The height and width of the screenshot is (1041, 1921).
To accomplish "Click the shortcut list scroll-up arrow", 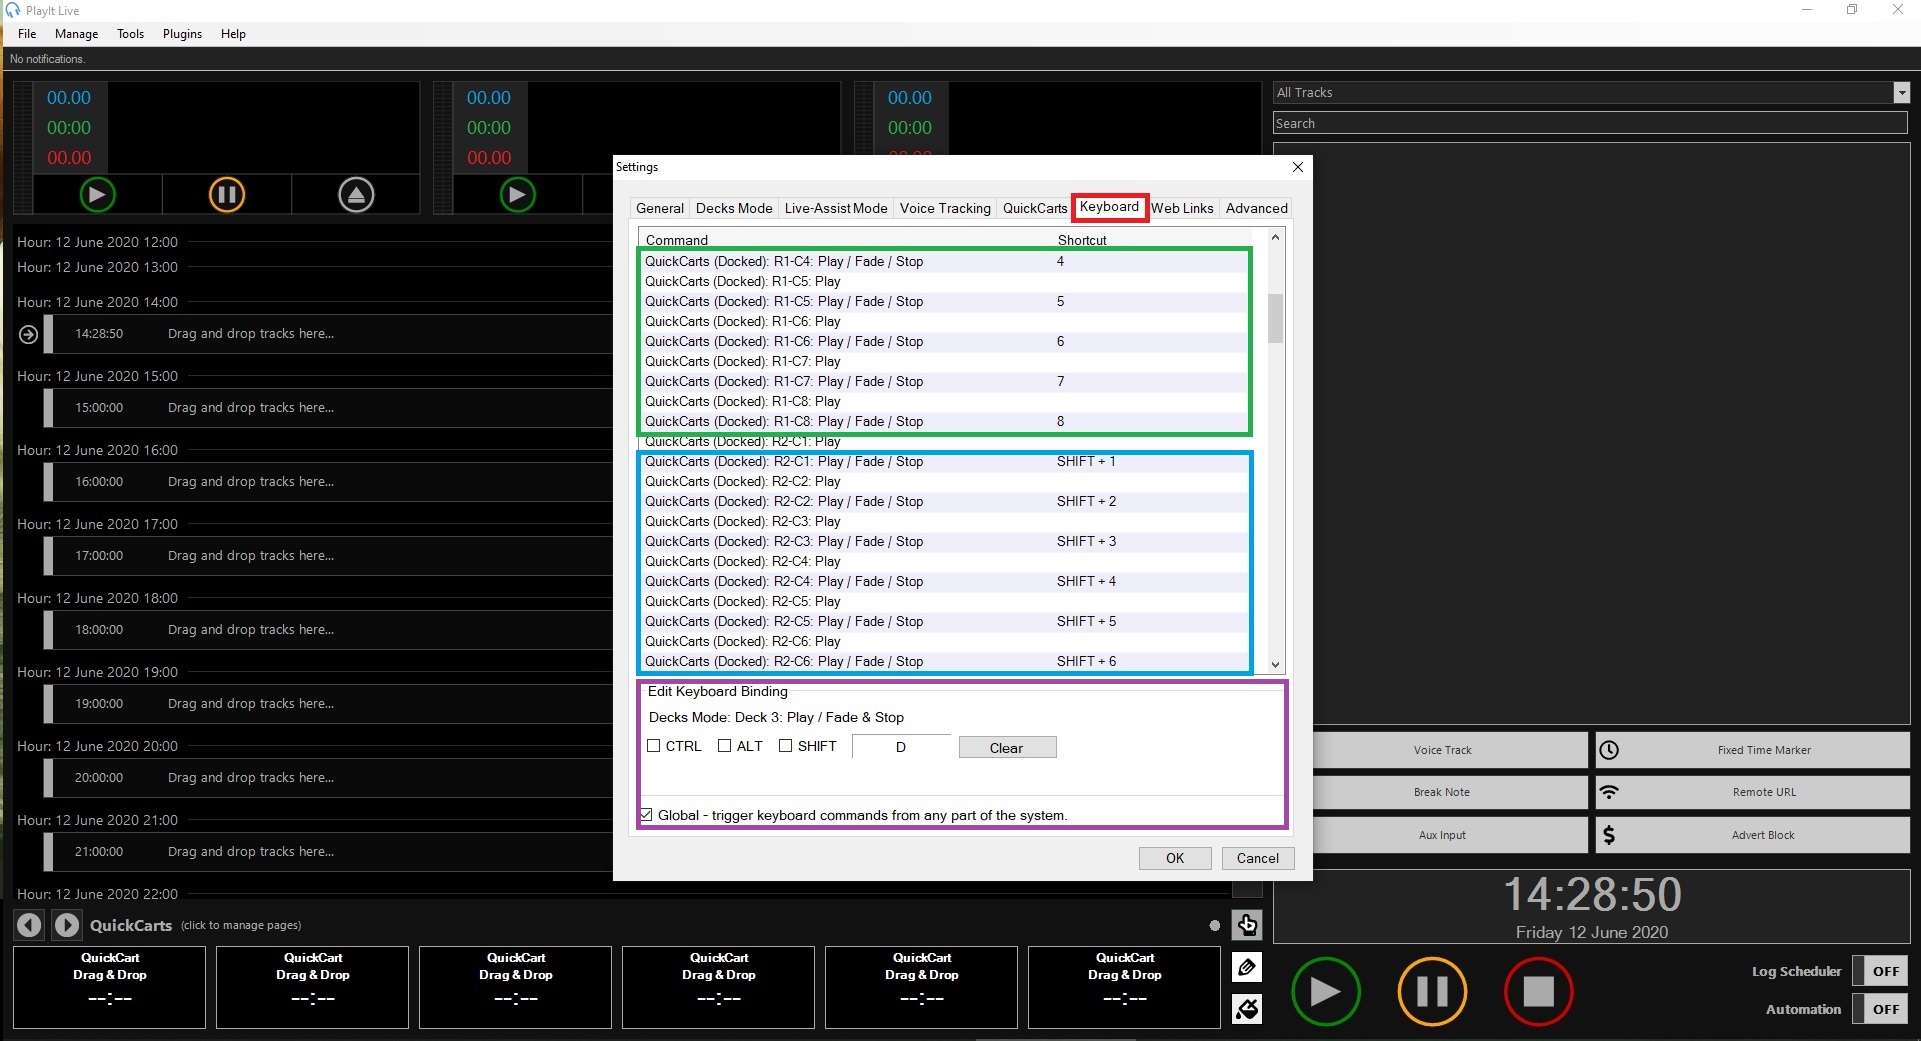I will point(1275,238).
